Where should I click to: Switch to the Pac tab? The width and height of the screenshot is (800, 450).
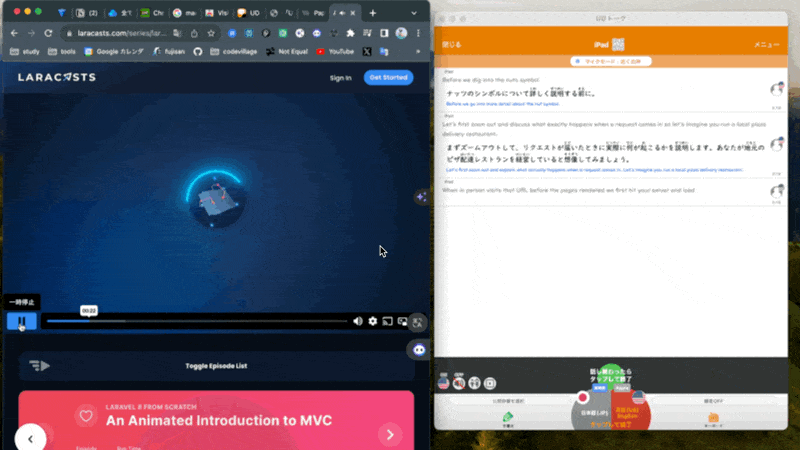click(313, 13)
